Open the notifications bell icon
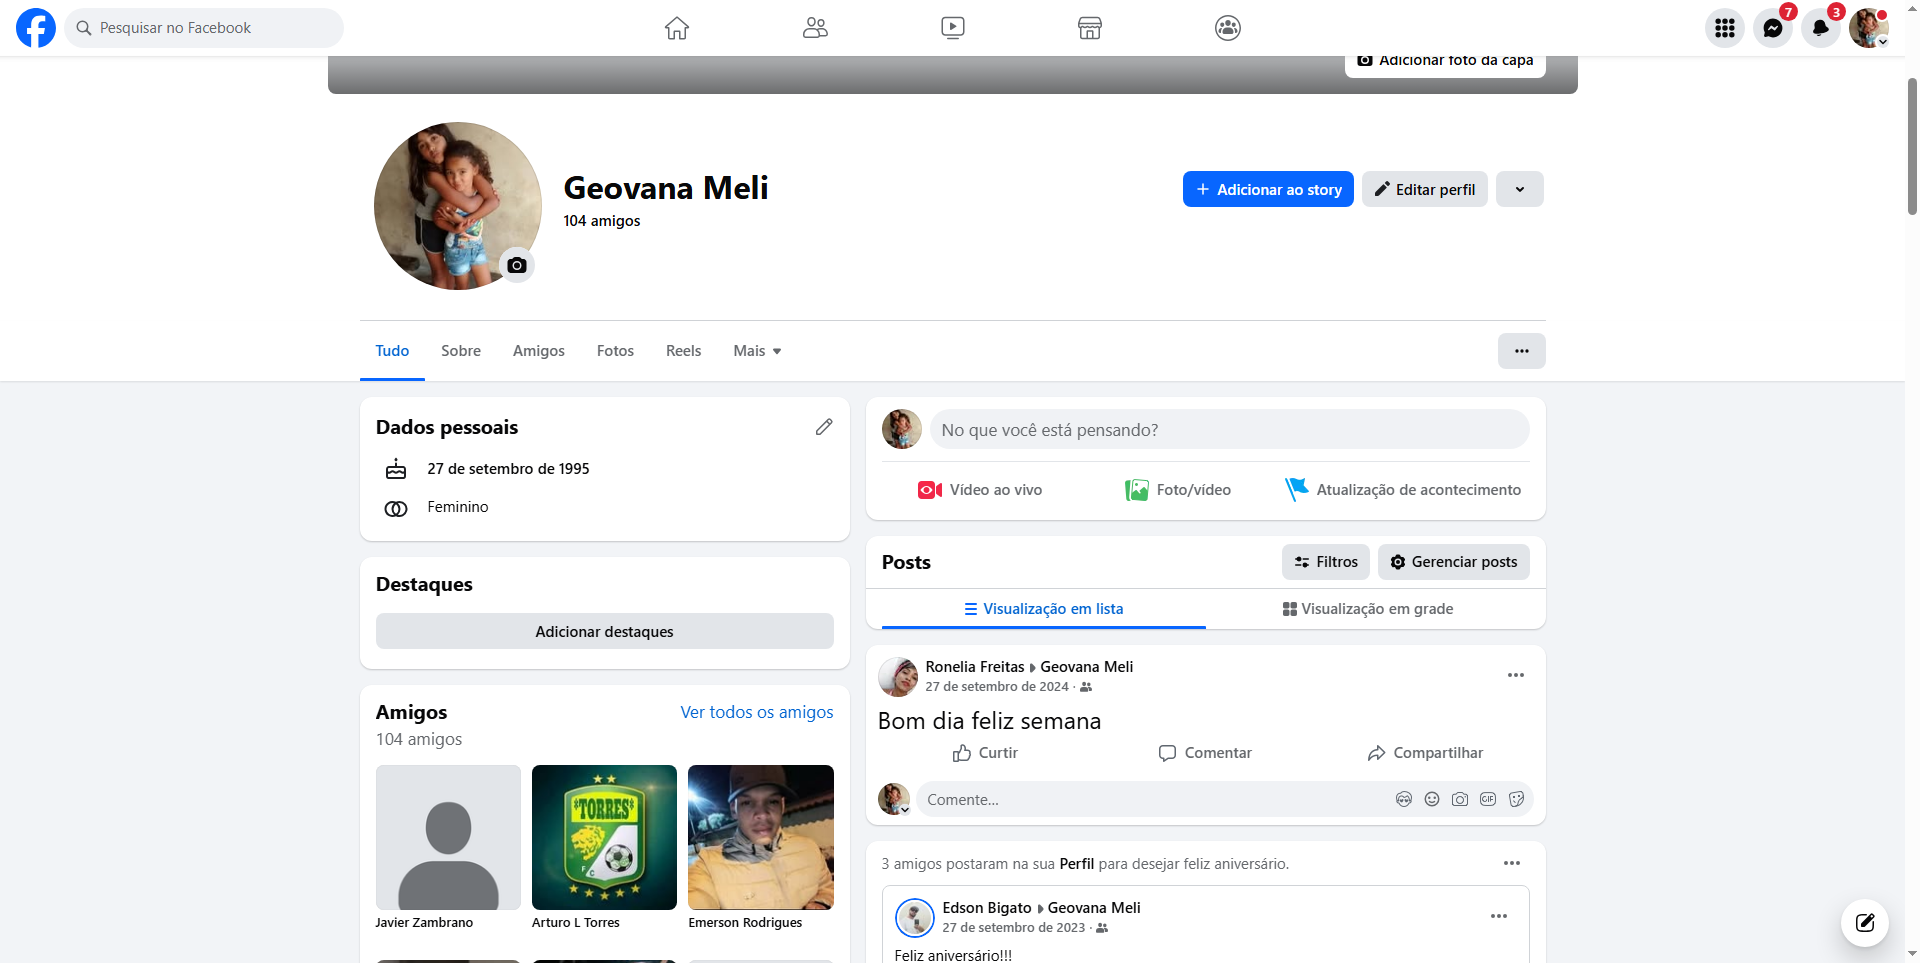Screen dimensions: 1920x963 1821,28
